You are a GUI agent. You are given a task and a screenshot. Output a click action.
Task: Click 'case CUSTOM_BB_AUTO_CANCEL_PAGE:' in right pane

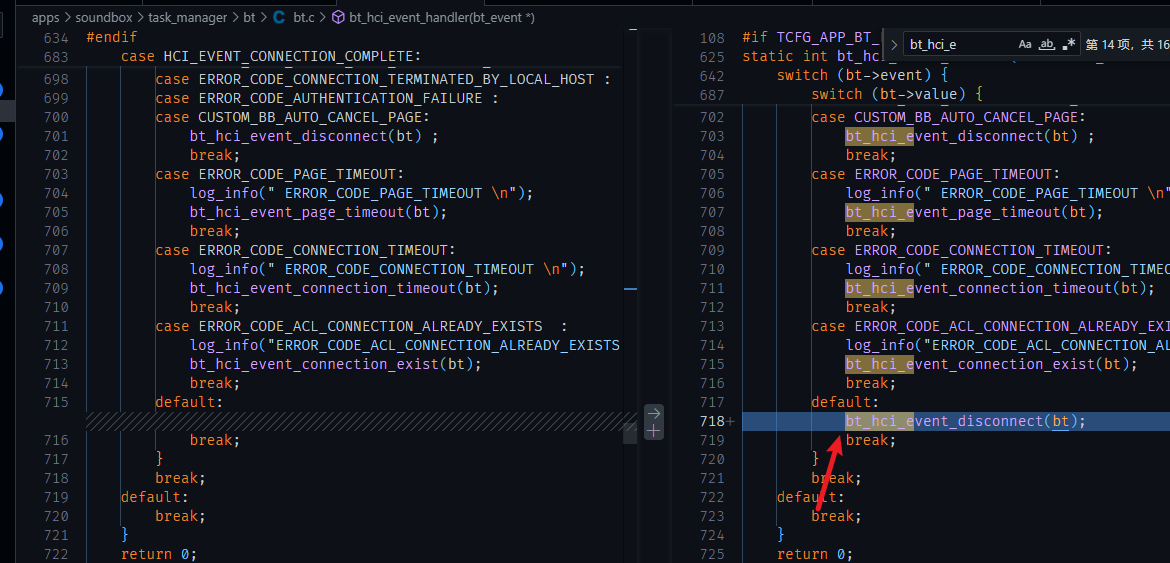[x=948, y=117]
